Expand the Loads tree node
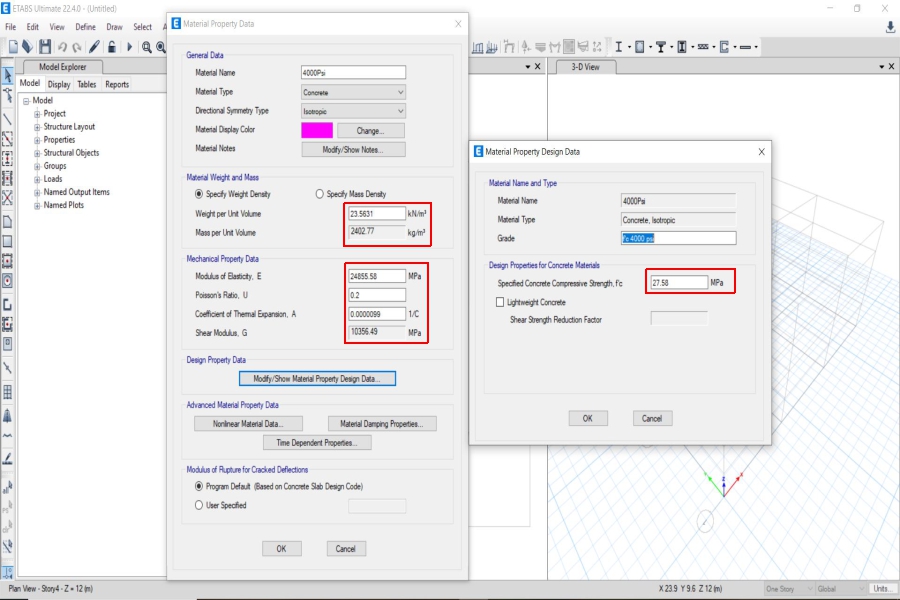This screenshot has width=900, height=600. tap(37, 179)
